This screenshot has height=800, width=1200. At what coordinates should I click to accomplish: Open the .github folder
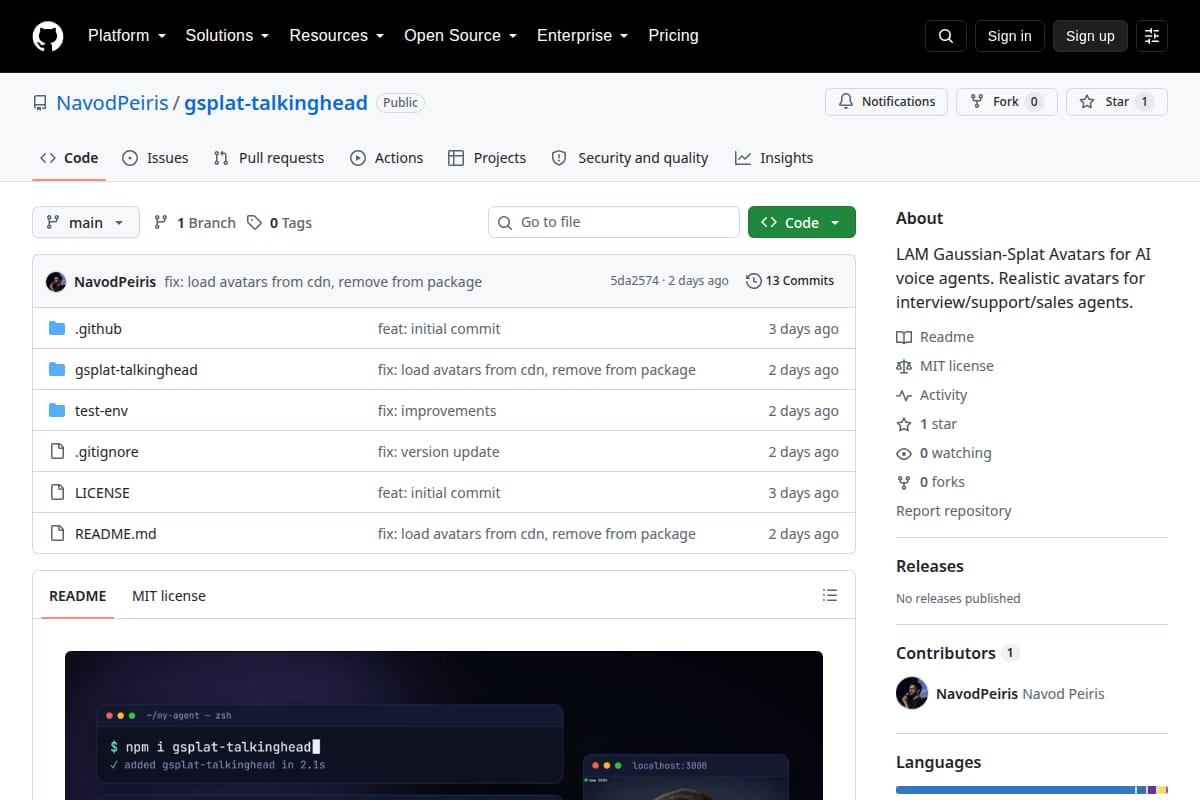point(98,329)
